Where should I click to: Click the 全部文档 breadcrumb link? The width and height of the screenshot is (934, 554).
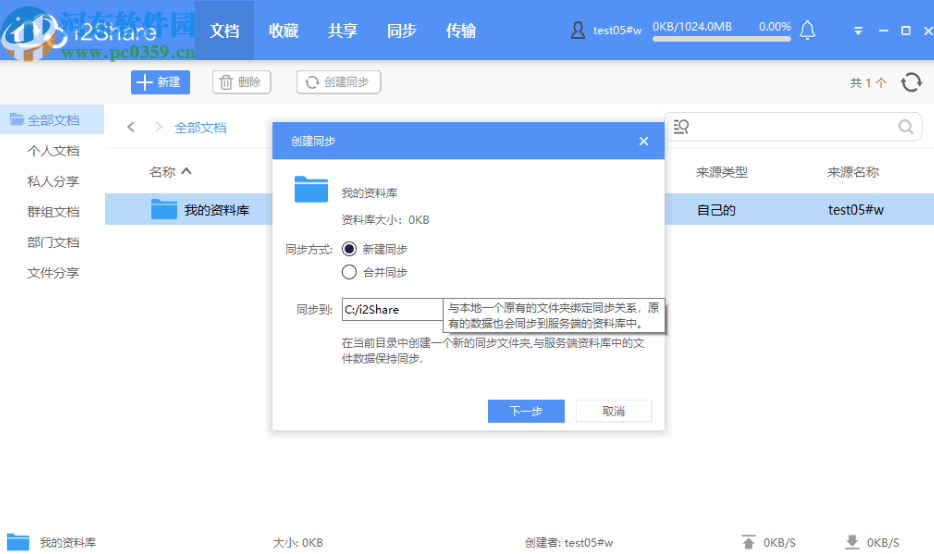pos(200,127)
